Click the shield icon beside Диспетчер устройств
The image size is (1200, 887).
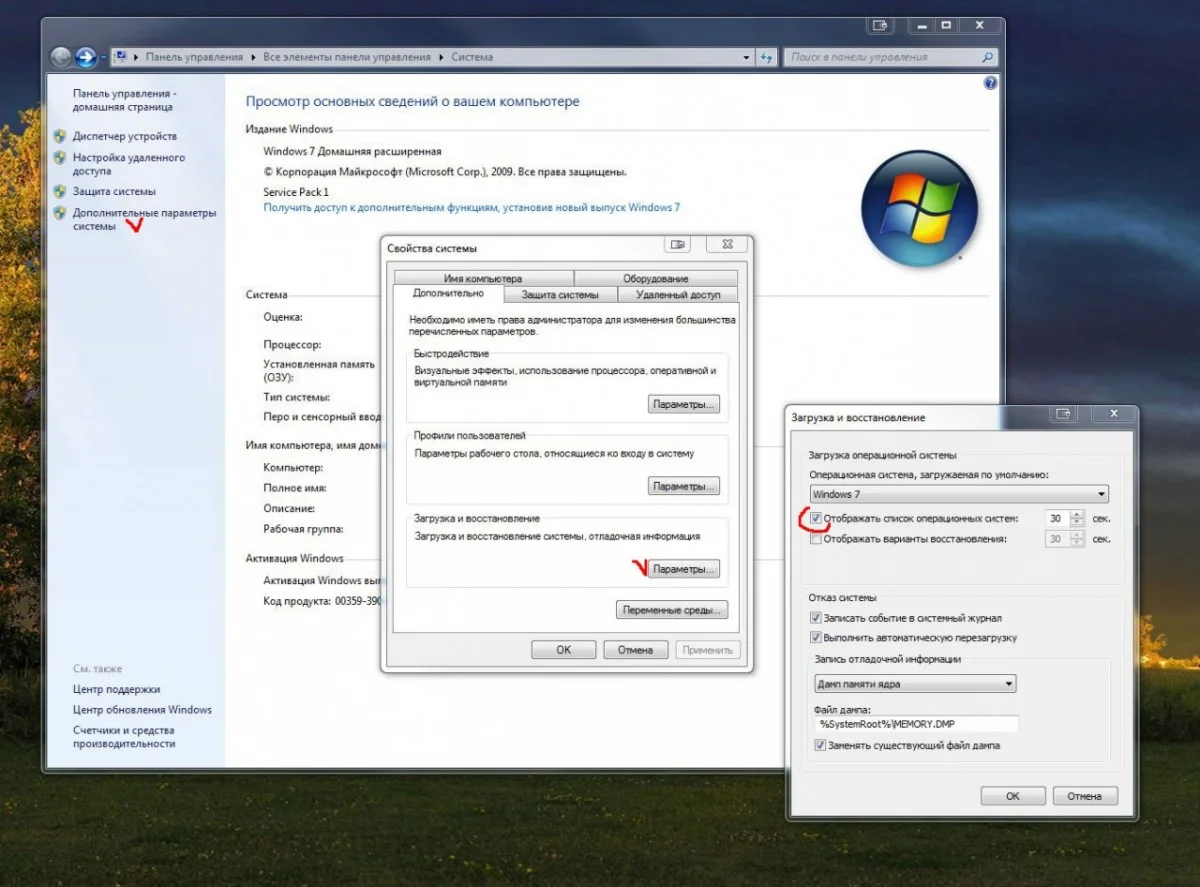60,135
